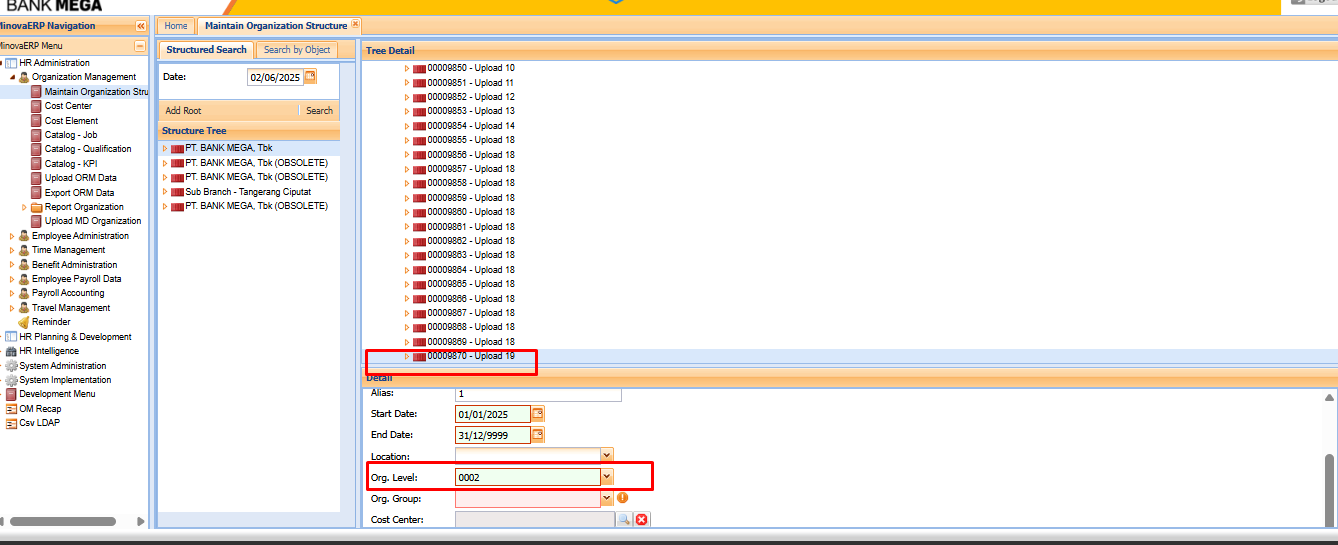
Task: Click the Catalog - Job menu icon
Action: (x=36, y=134)
